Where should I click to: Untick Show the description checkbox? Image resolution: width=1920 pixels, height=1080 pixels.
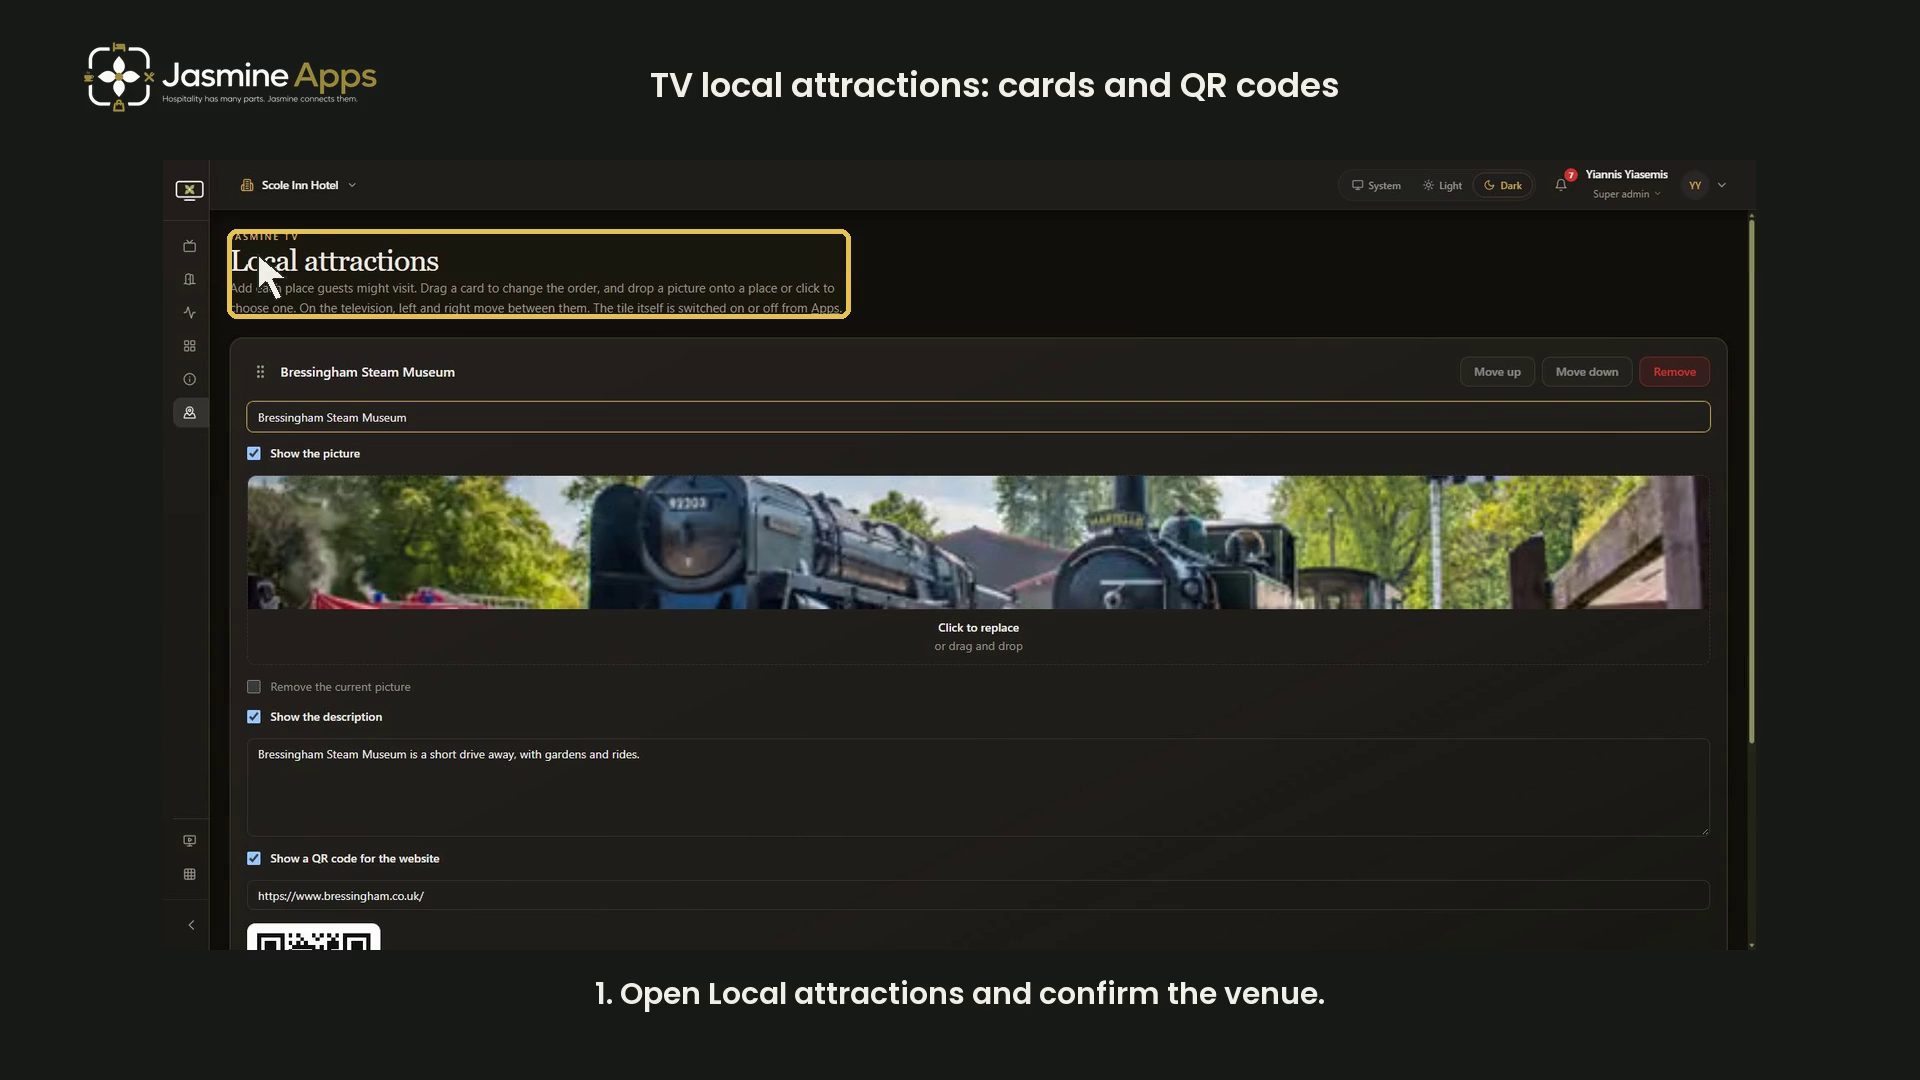pos(254,717)
